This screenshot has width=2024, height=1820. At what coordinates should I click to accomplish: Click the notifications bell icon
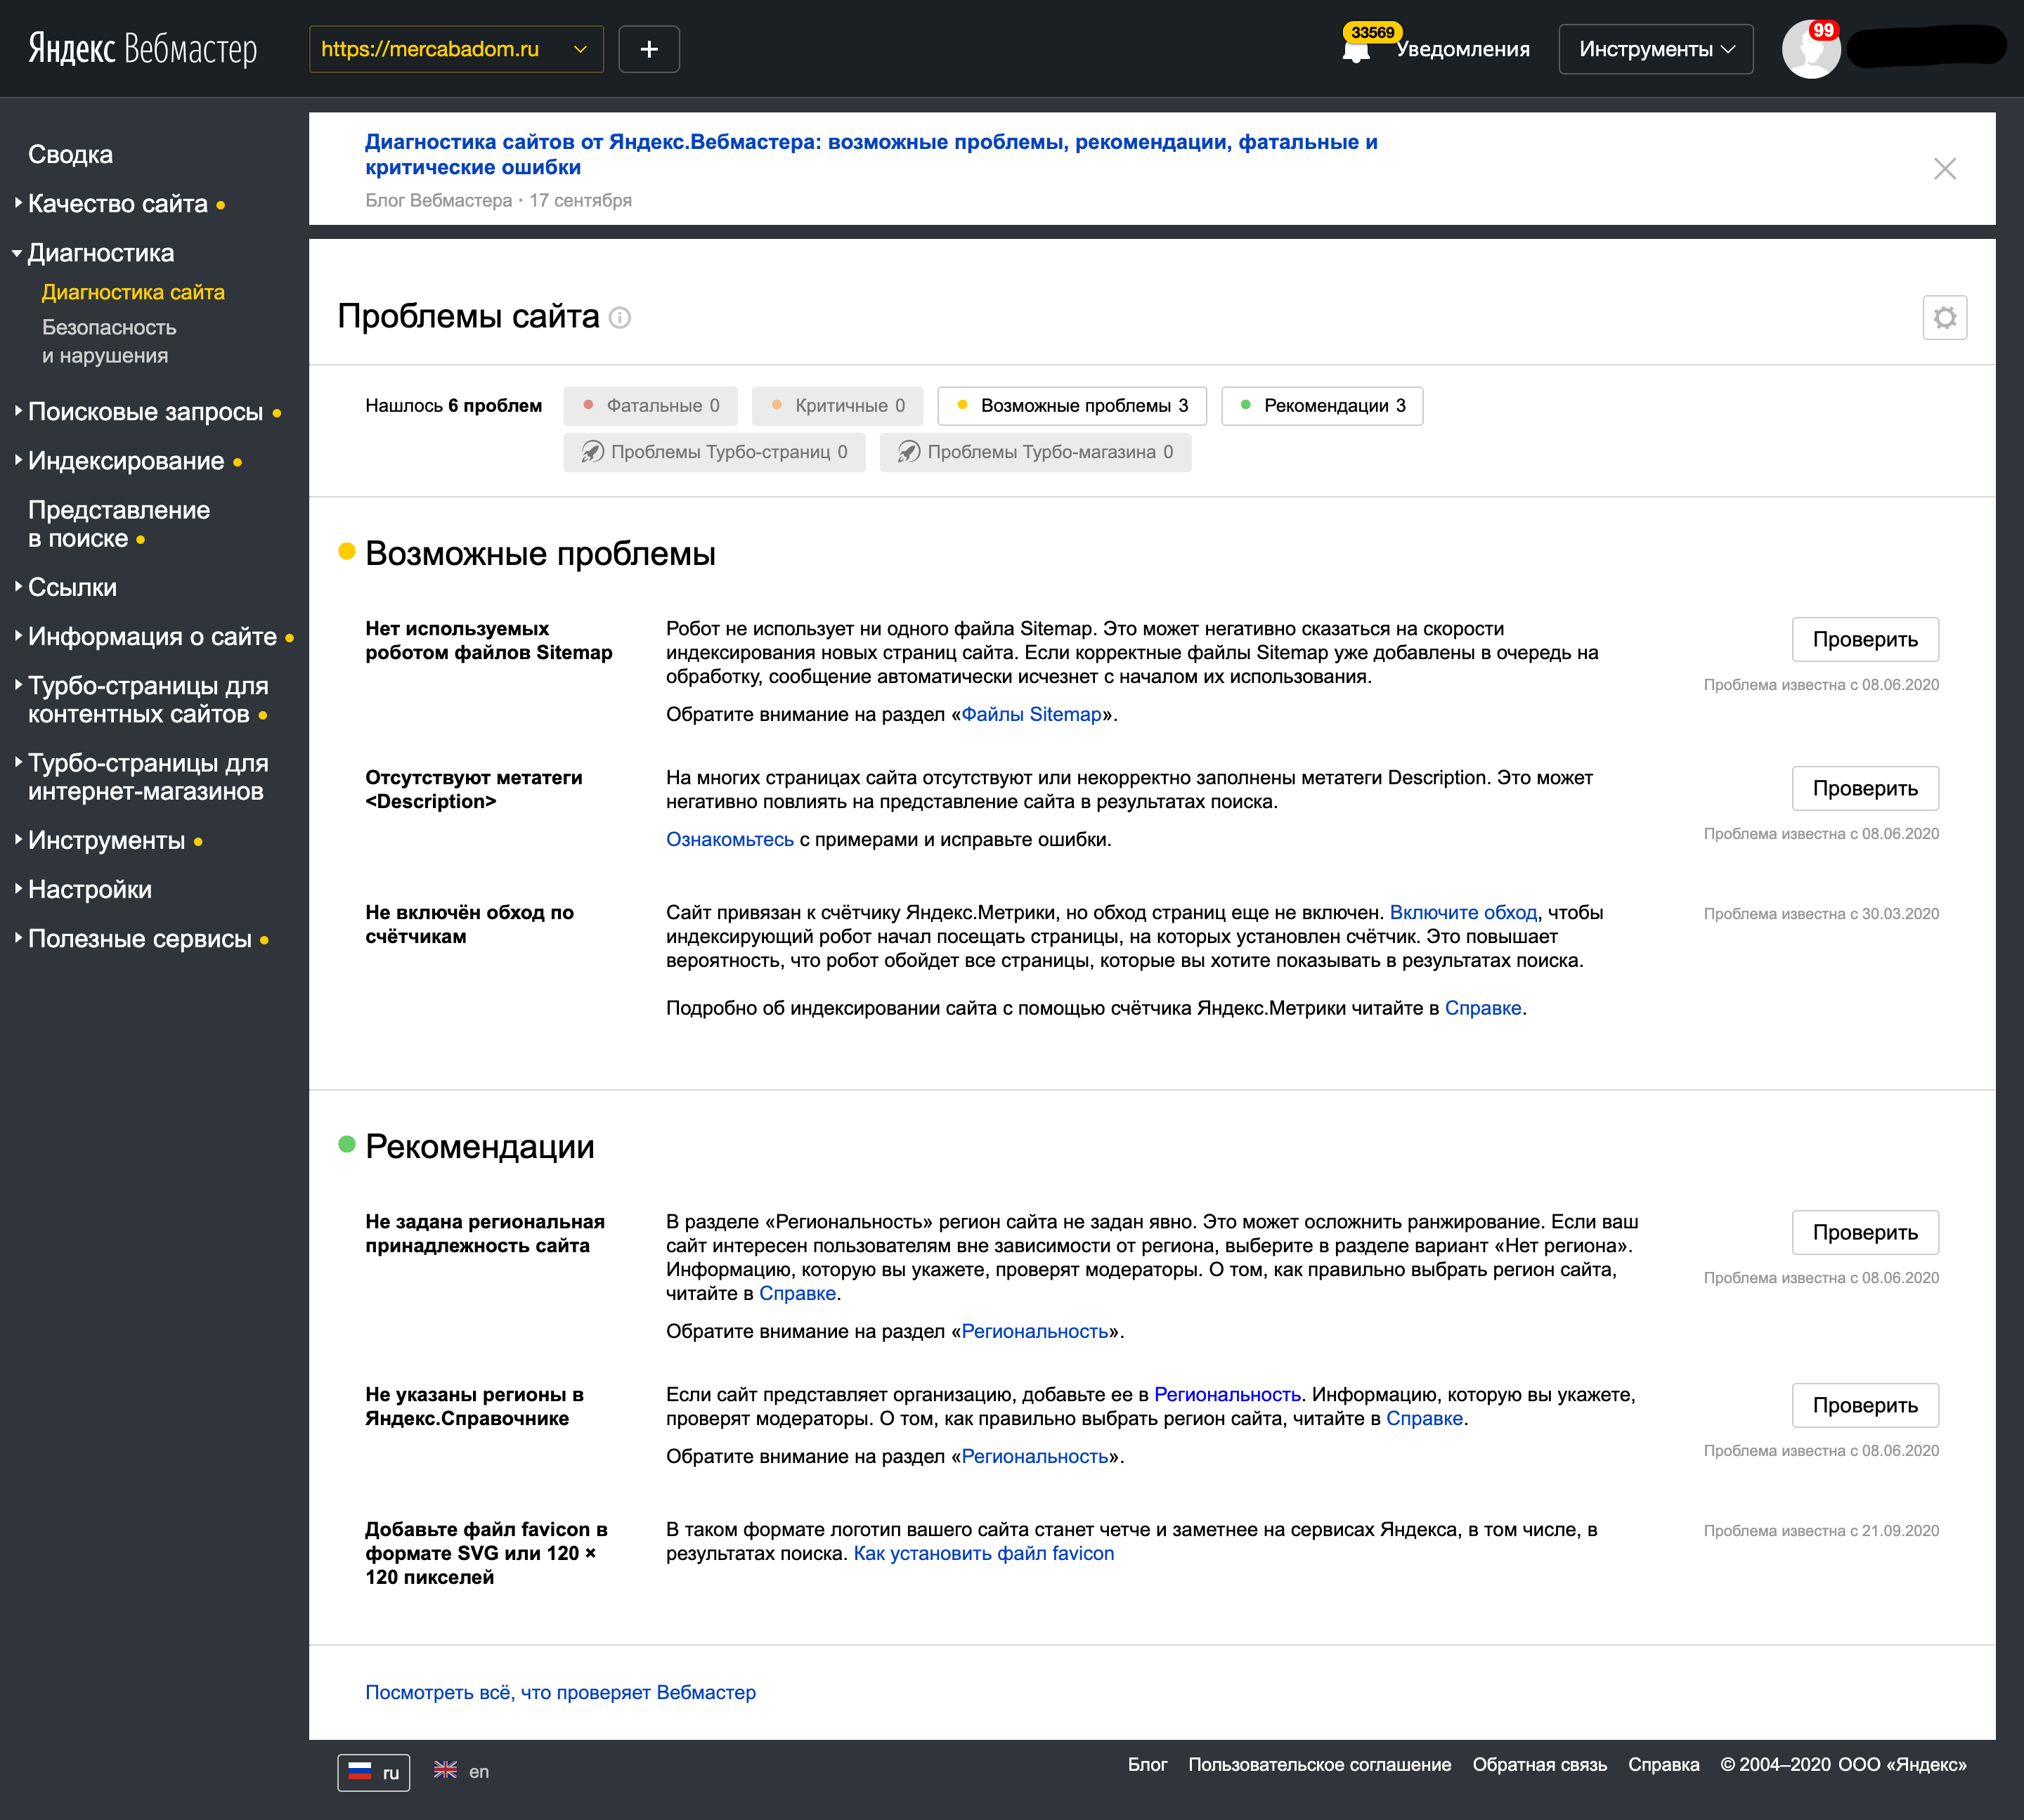click(1356, 51)
